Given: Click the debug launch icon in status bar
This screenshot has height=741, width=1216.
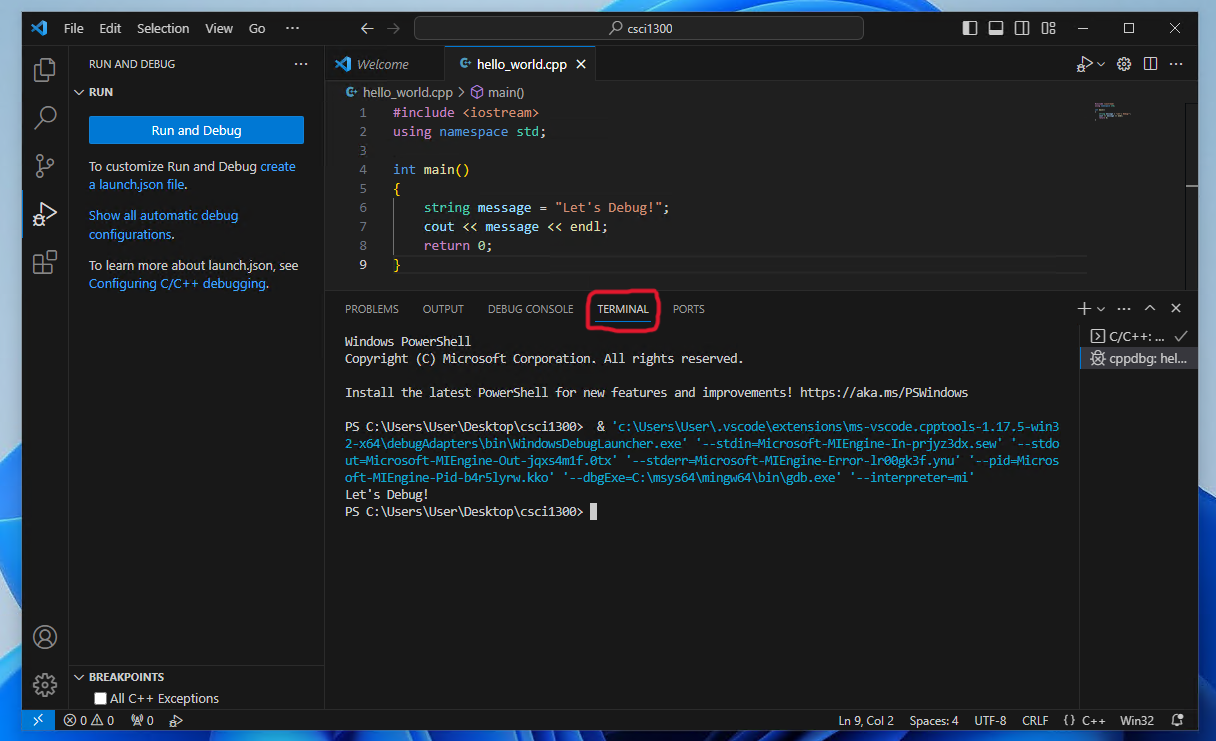Looking at the screenshot, I should pyautogui.click(x=176, y=720).
